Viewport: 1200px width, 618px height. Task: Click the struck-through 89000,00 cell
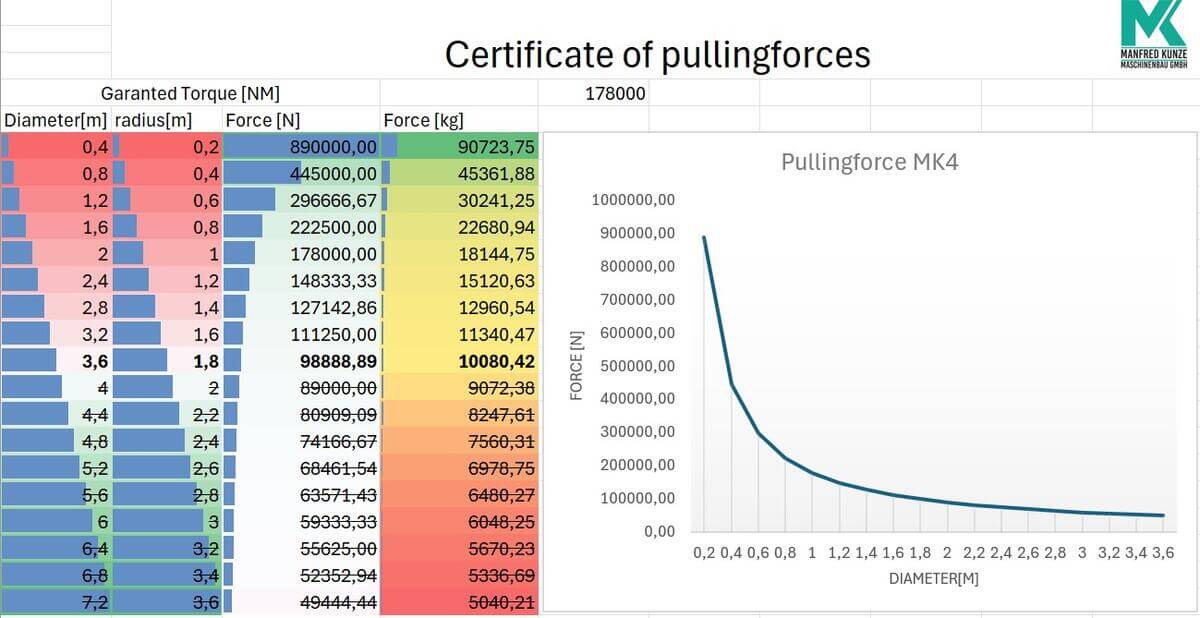(x=301, y=387)
